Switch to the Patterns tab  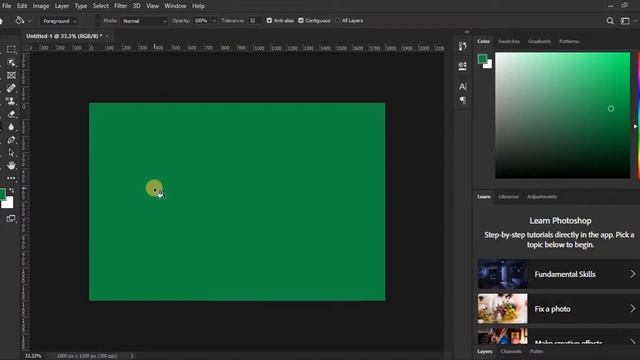(x=569, y=41)
